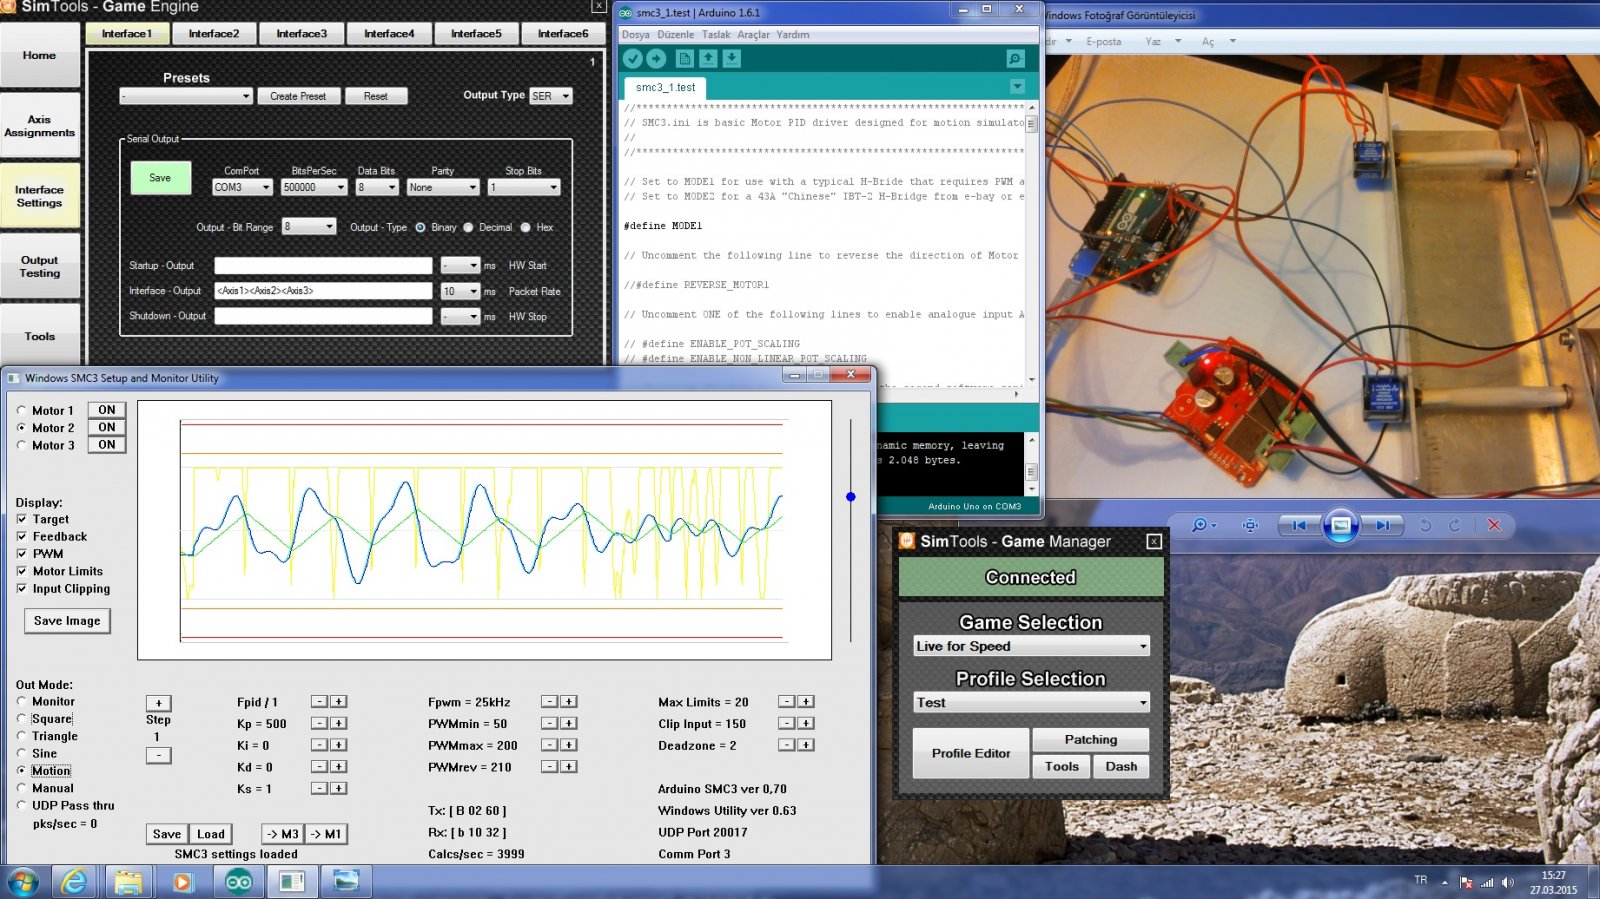1600x899 pixels.
Task: Click the Save Image button
Action: 67,621
